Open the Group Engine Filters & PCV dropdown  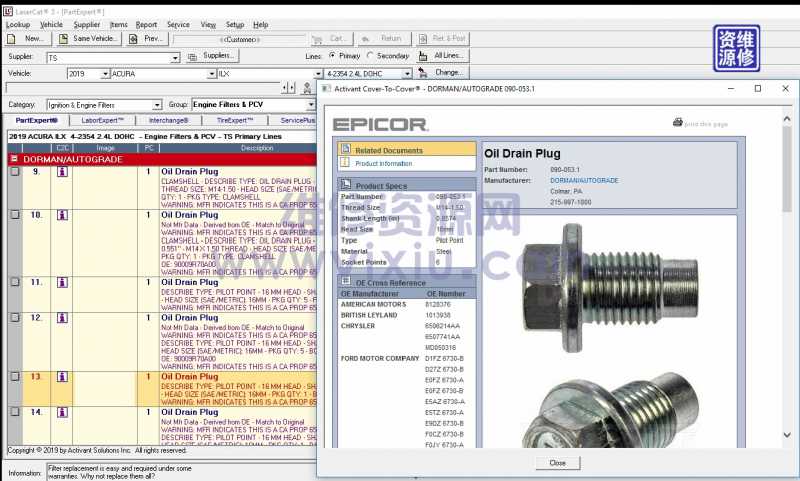coord(311,105)
